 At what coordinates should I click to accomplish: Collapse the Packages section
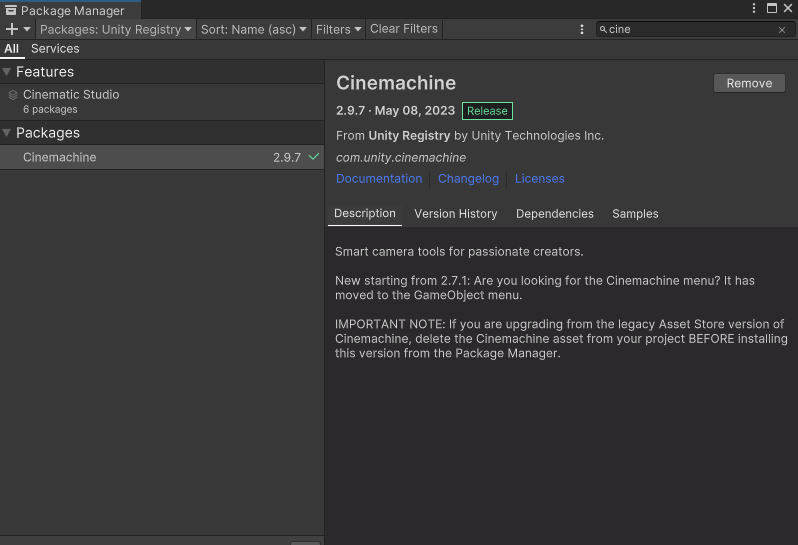click(x=7, y=133)
